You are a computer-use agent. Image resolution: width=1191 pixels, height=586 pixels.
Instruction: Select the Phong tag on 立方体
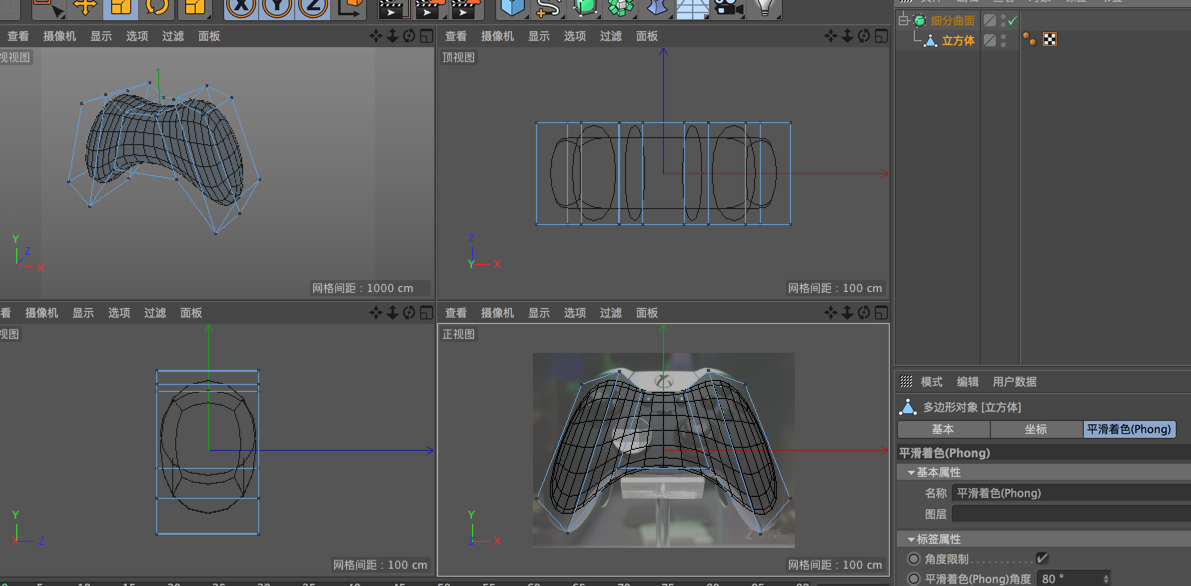pos(1030,40)
